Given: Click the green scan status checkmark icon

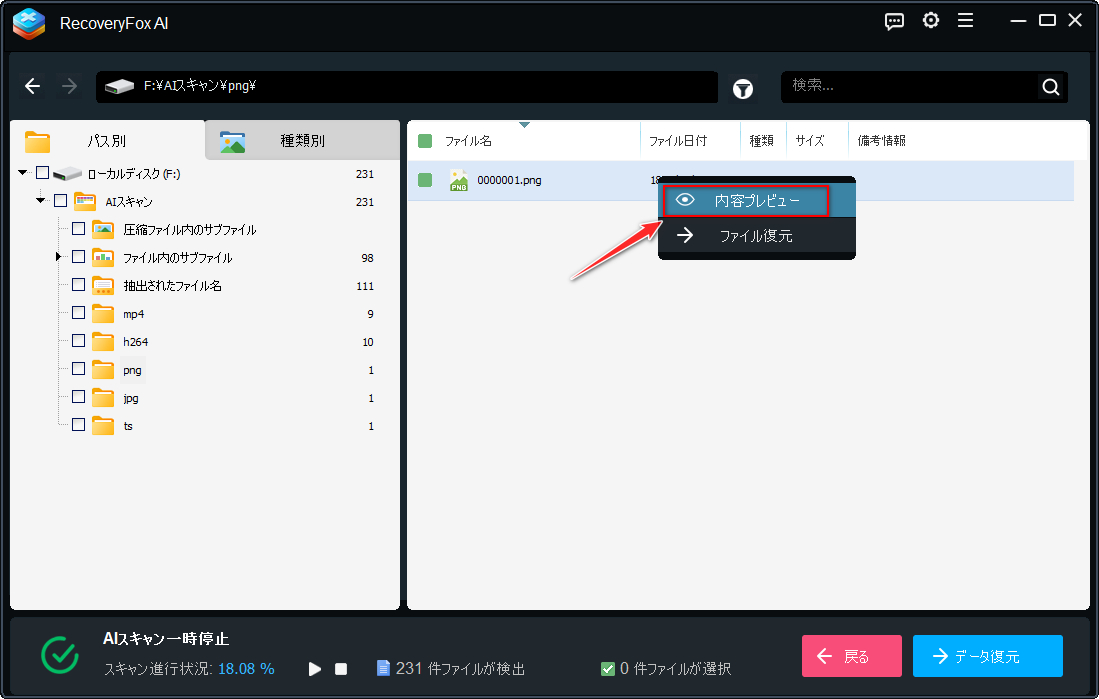Looking at the screenshot, I should (x=60, y=655).
